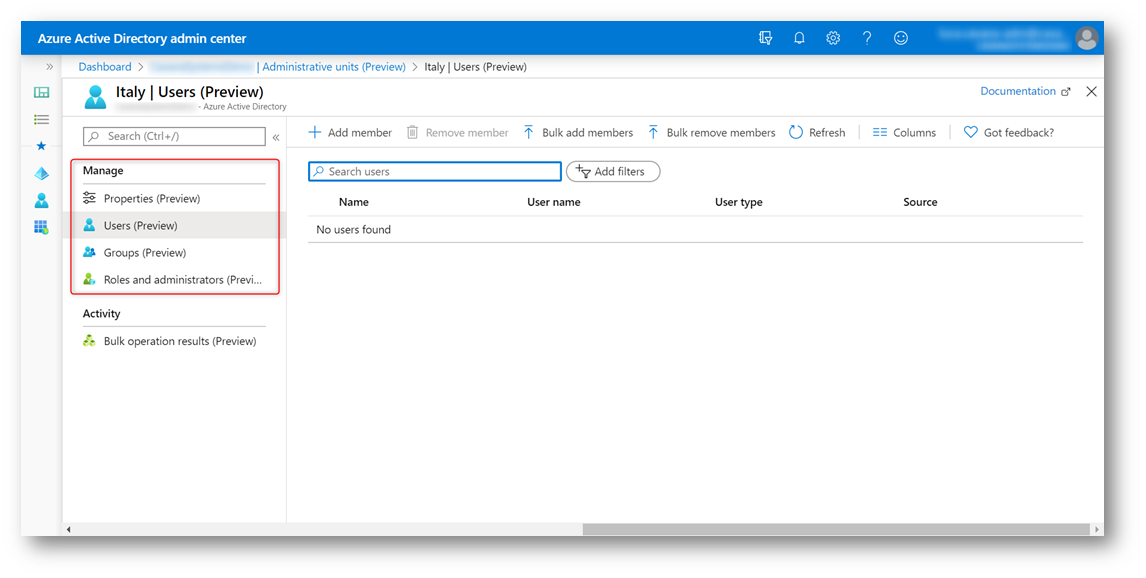The height and width of the screenshot is (578, 1146).
Task: Open the help question mark
Action: (x=867, y=38)
